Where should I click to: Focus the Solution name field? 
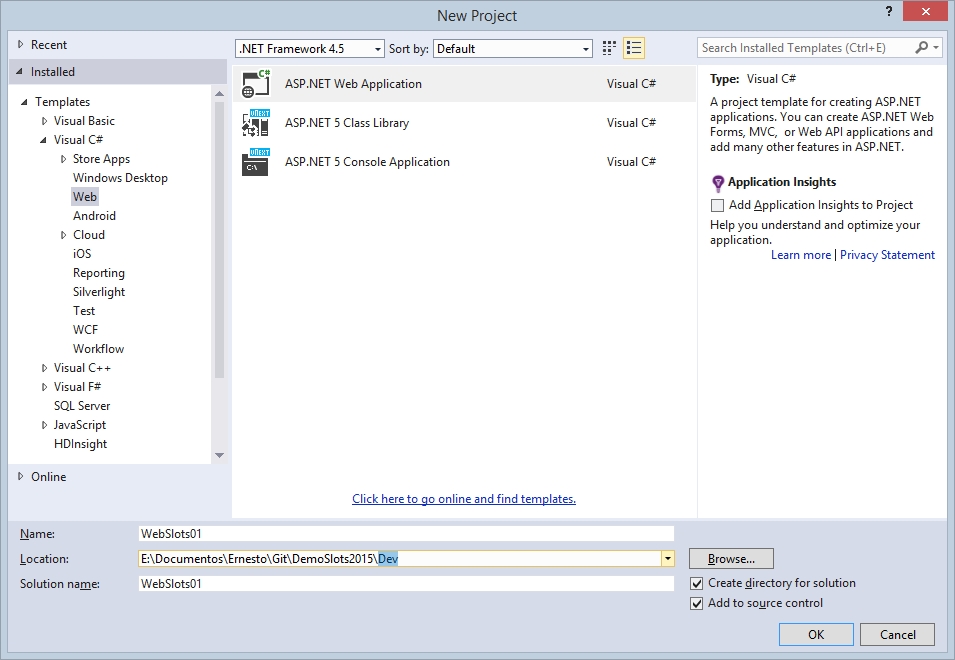pyautogui.click(x=406, y=583)
